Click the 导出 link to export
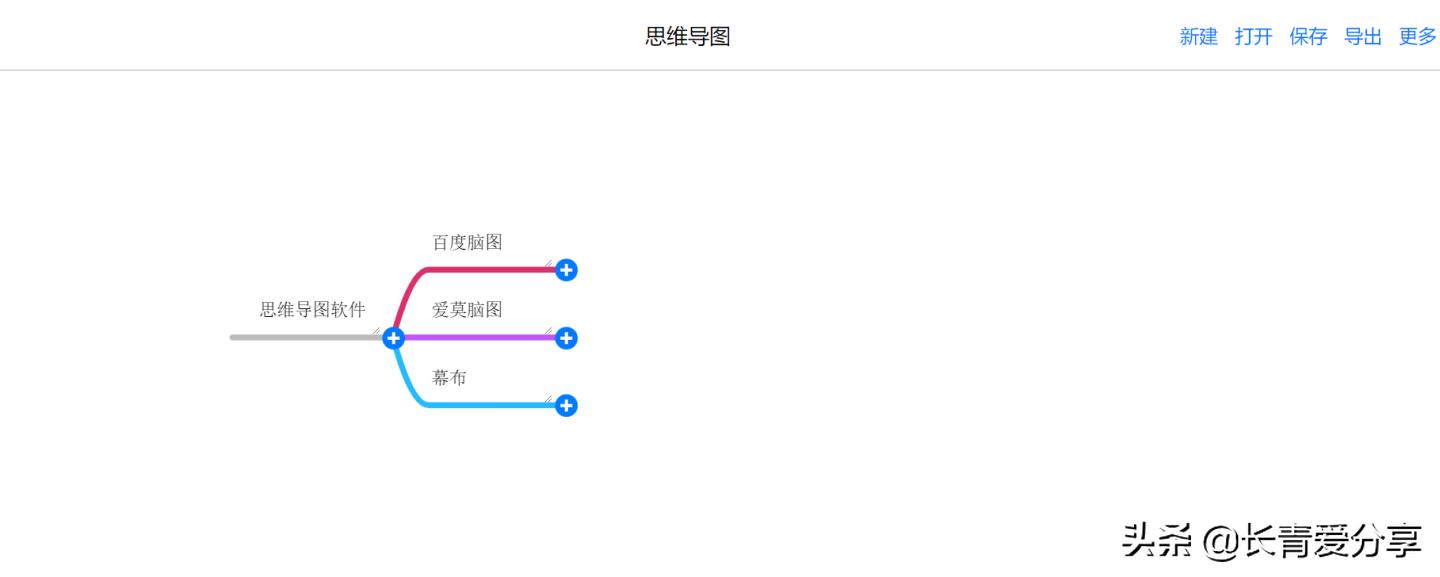Viewport: 1440px width, 577px height. pos(1362,37)
